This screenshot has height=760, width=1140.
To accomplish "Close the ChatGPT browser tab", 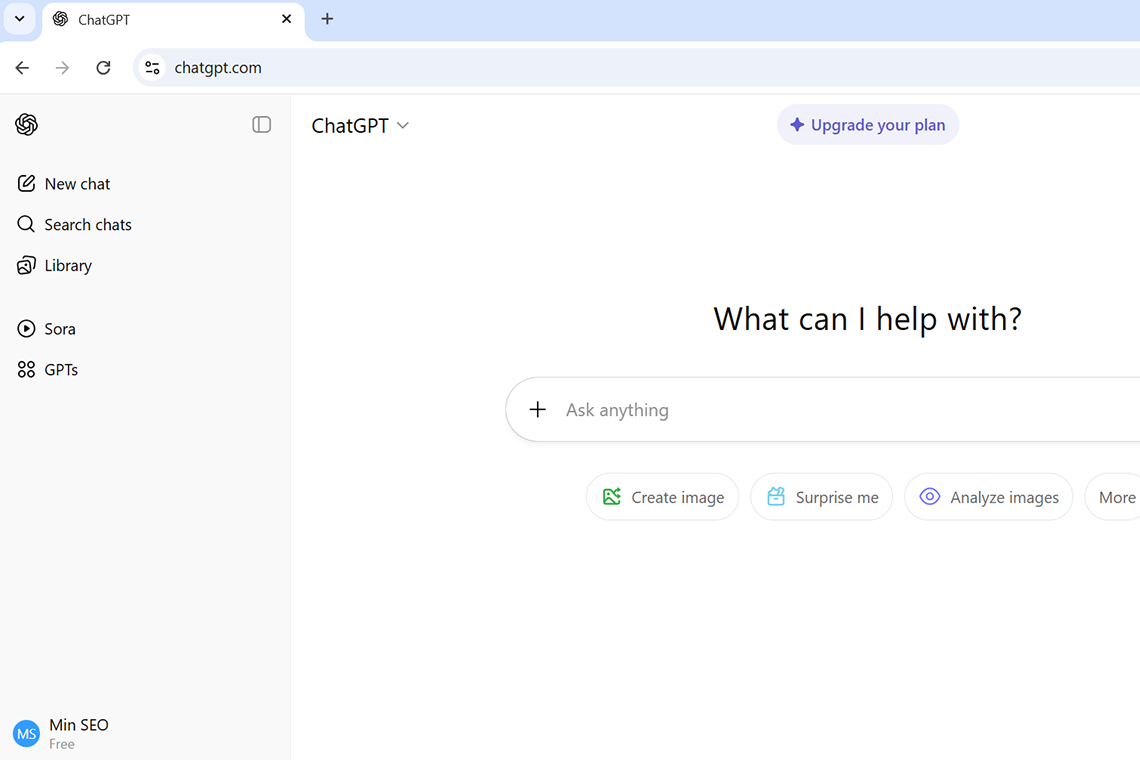I will 287,19.
